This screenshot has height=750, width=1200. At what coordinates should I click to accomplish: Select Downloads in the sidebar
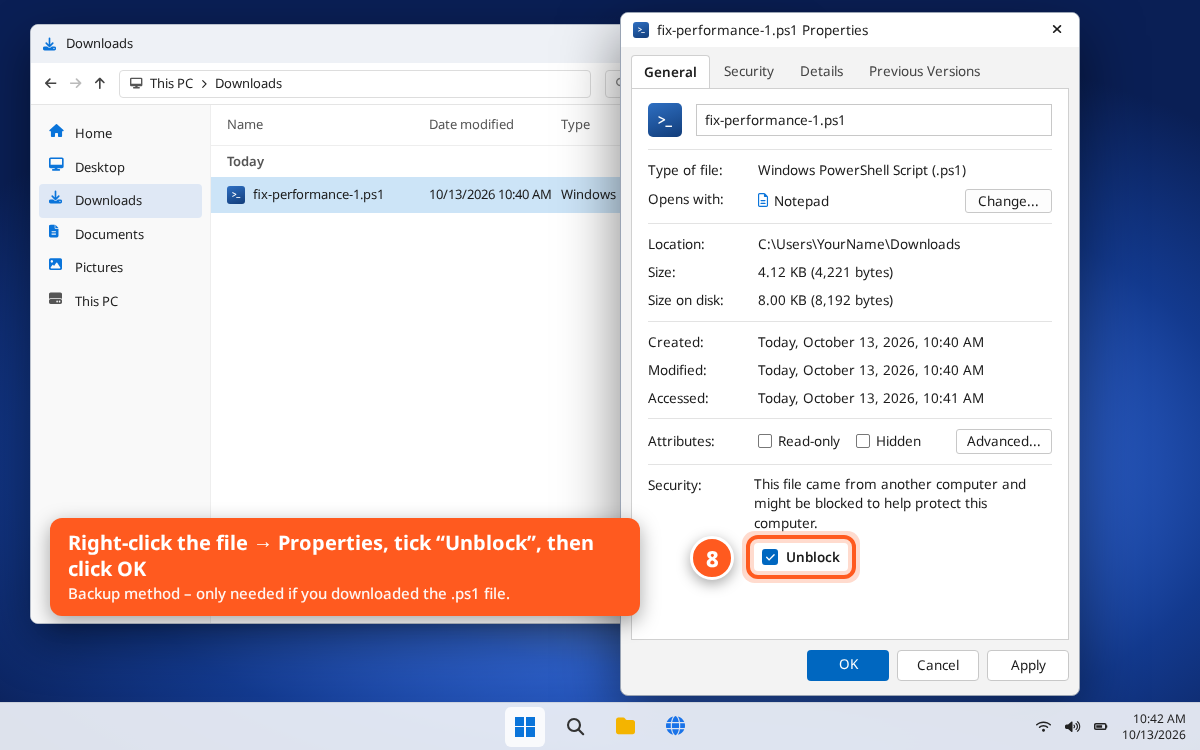tap(120, 200)
